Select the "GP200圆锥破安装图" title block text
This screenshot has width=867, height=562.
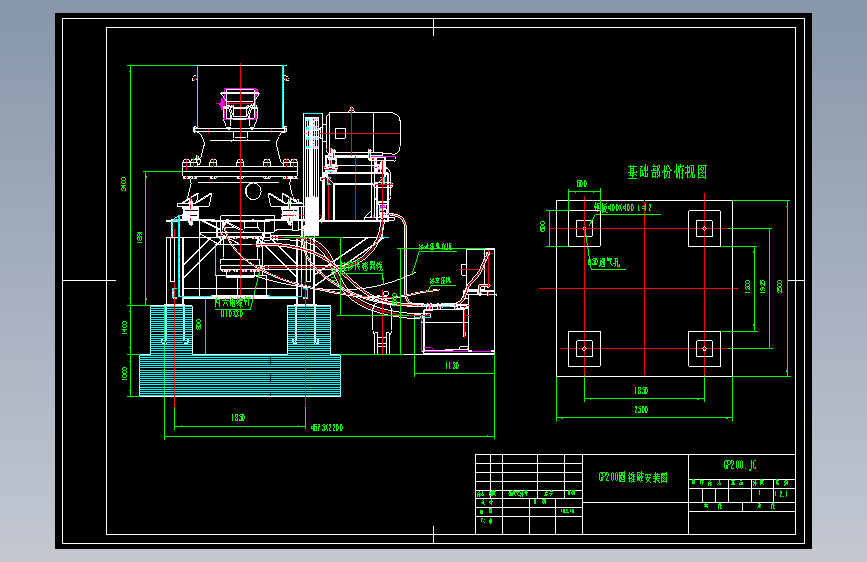pyautogui.click(x=633, y=477)
